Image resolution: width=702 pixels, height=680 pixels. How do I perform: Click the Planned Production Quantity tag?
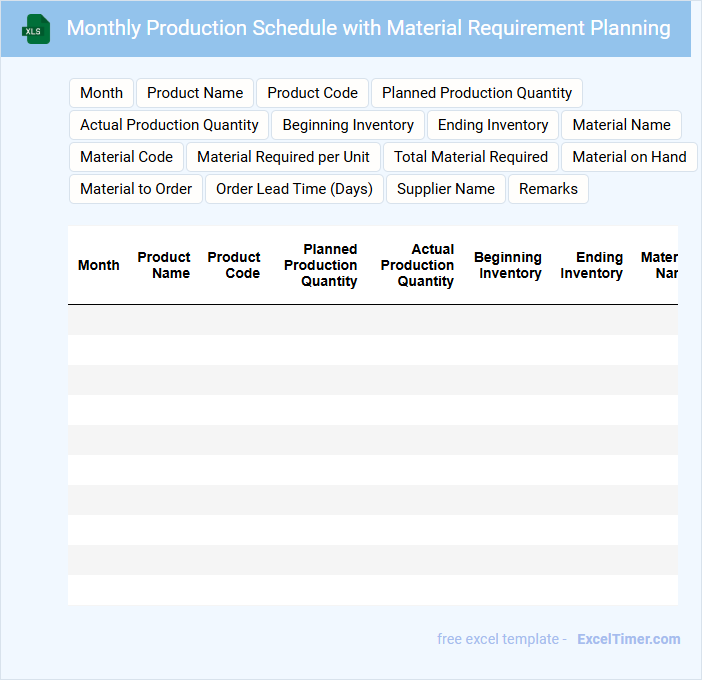(x=477, y=93)
